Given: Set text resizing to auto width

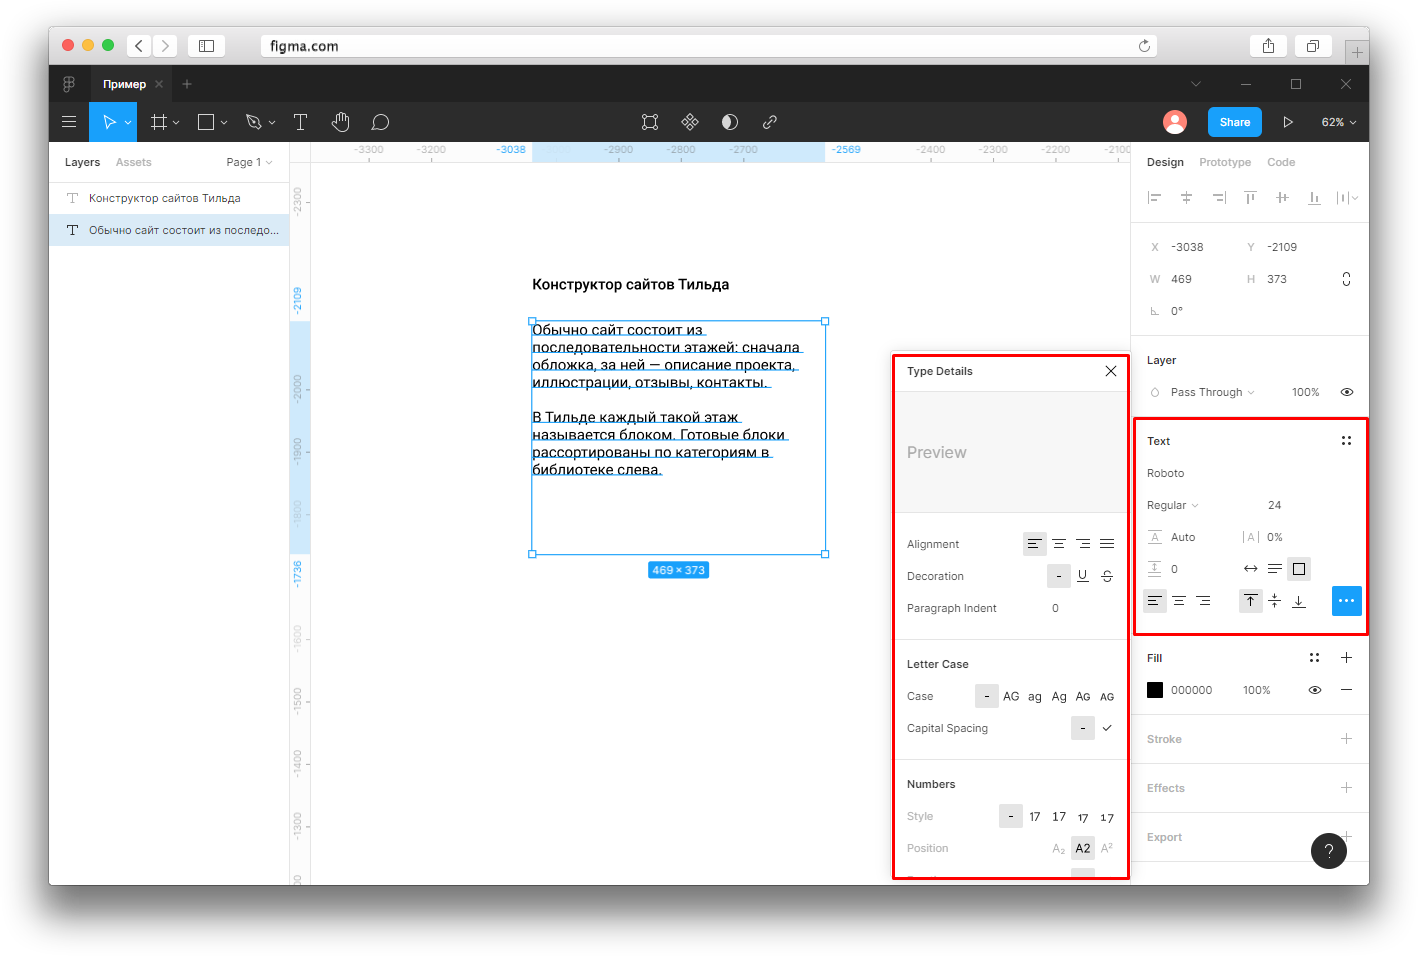Looking at the screenshot, I should pos(1251,569).
